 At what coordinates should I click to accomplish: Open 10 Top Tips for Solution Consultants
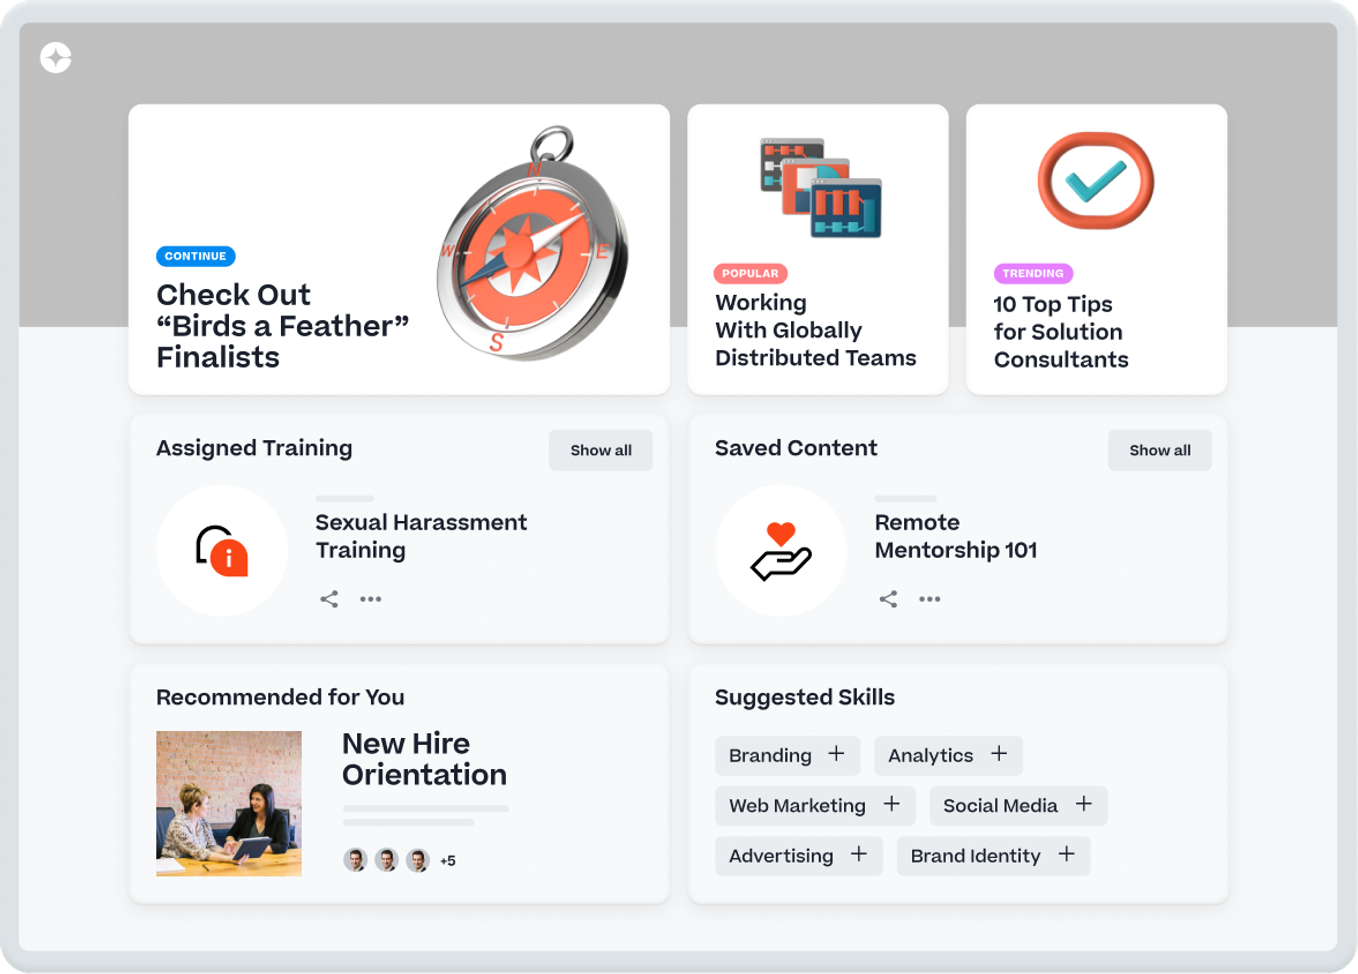pyautogui.click(x=1097, y=249)
